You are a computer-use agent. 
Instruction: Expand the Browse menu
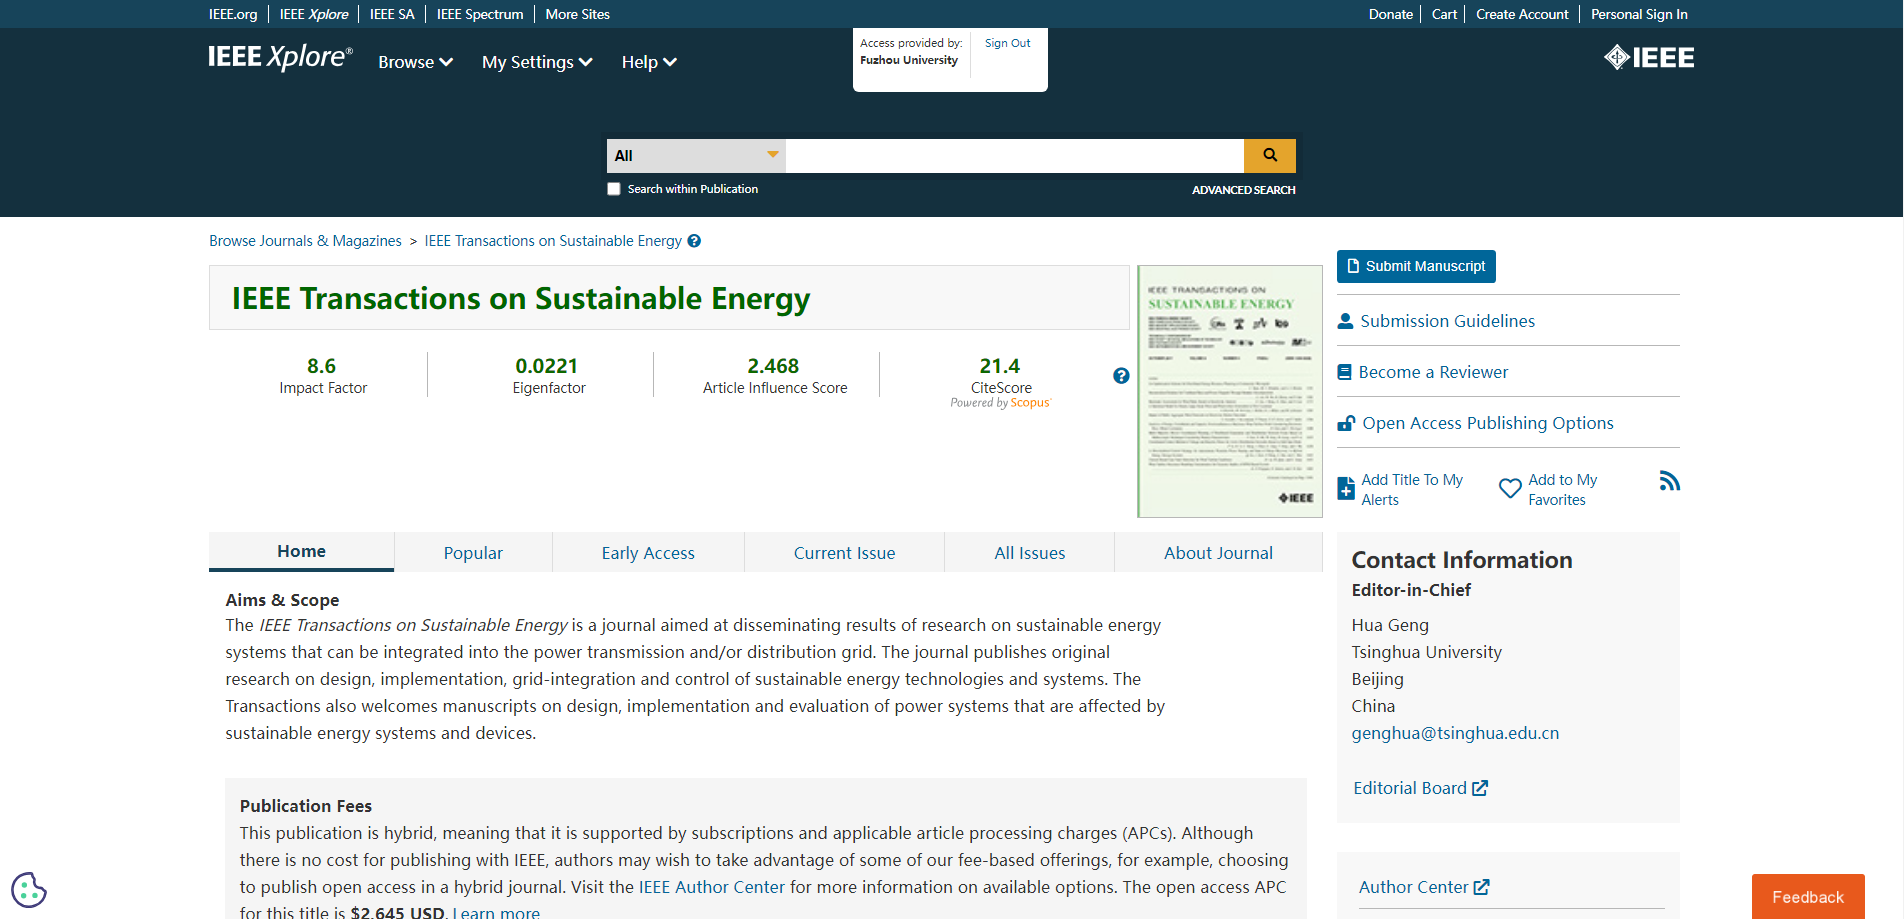[415, 62]
